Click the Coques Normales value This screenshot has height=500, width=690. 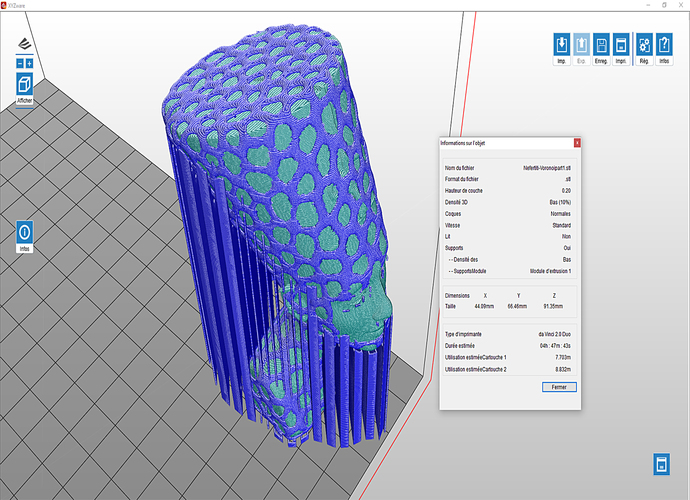pyautogui.click(x=561, y=213)
